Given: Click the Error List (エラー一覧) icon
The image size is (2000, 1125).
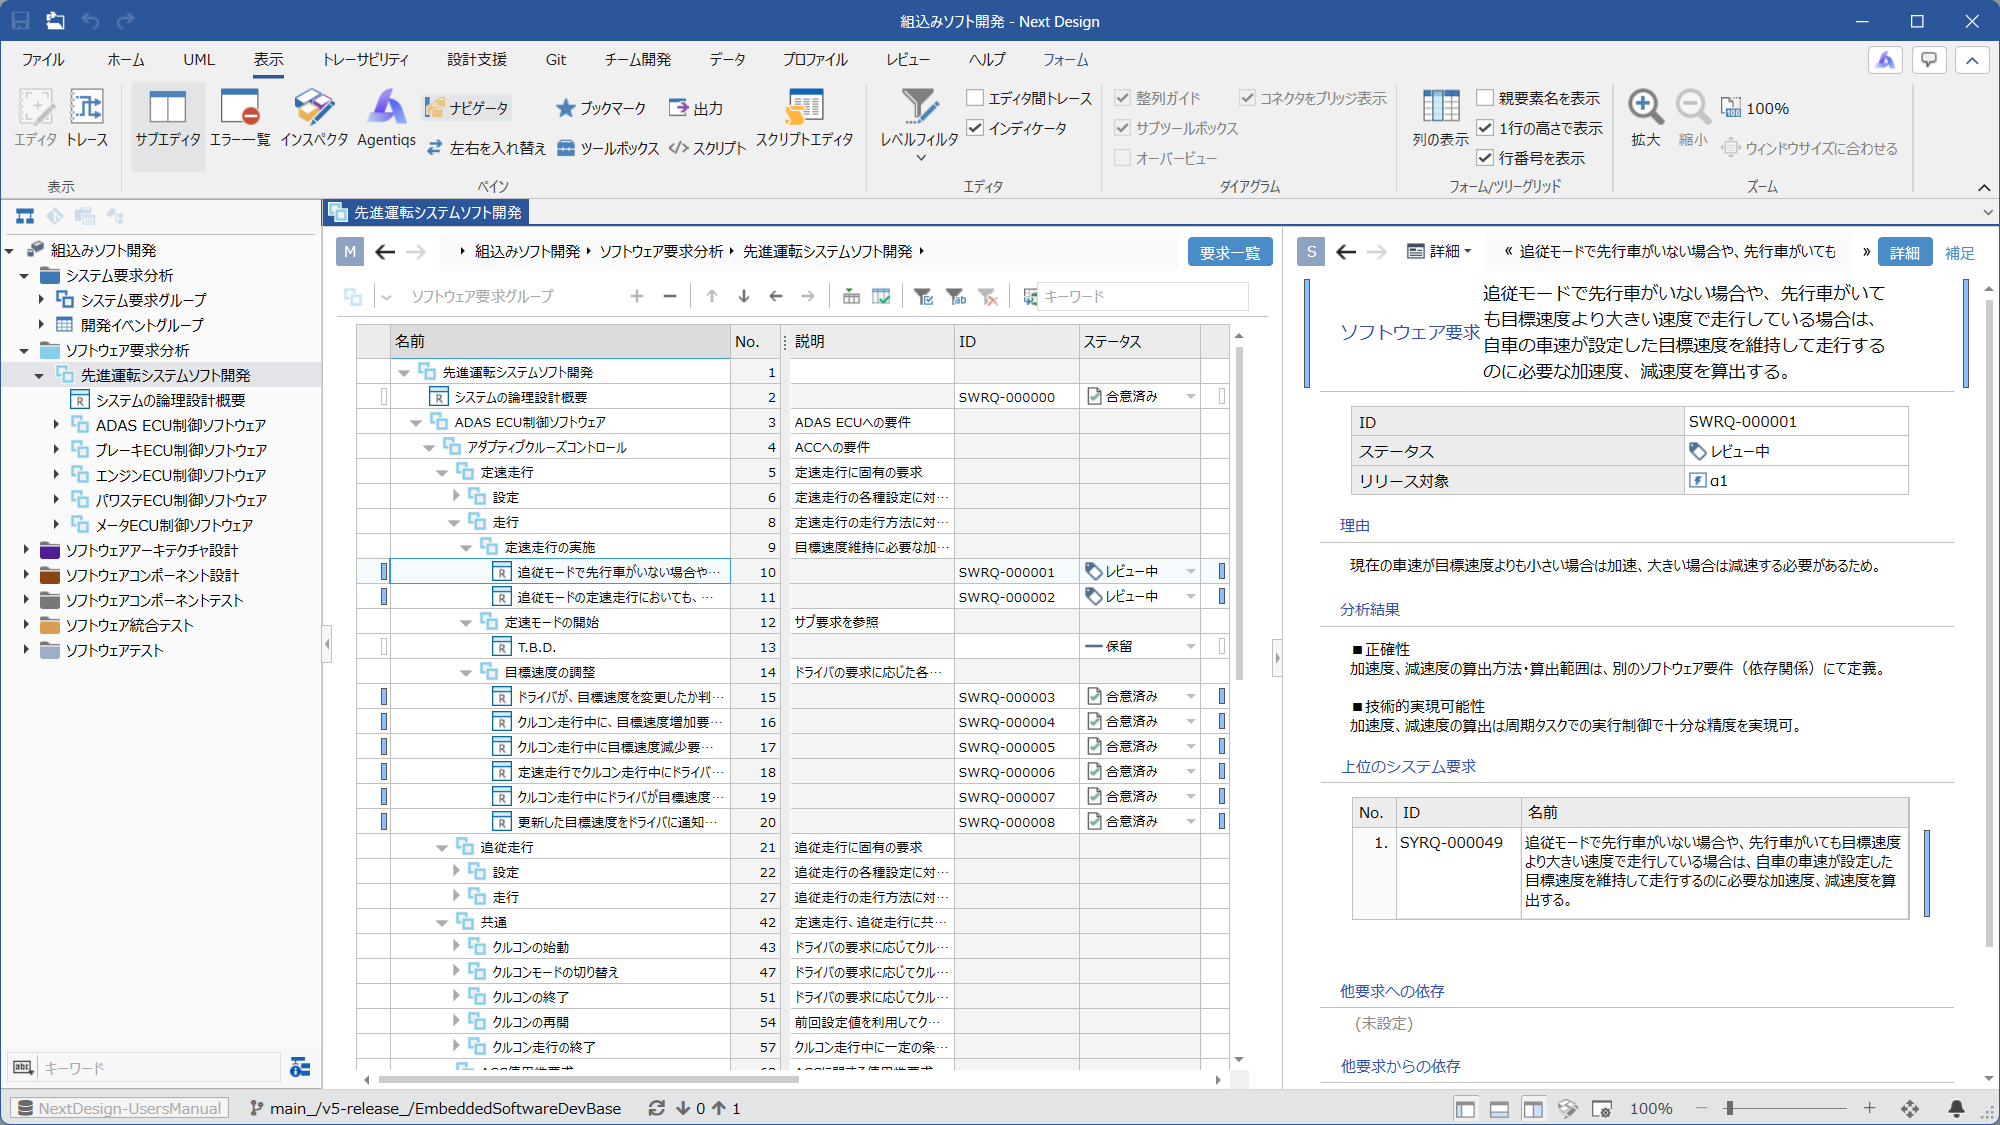Looking at the screenshot, I should pyautogui.click(x=240, y=118).
